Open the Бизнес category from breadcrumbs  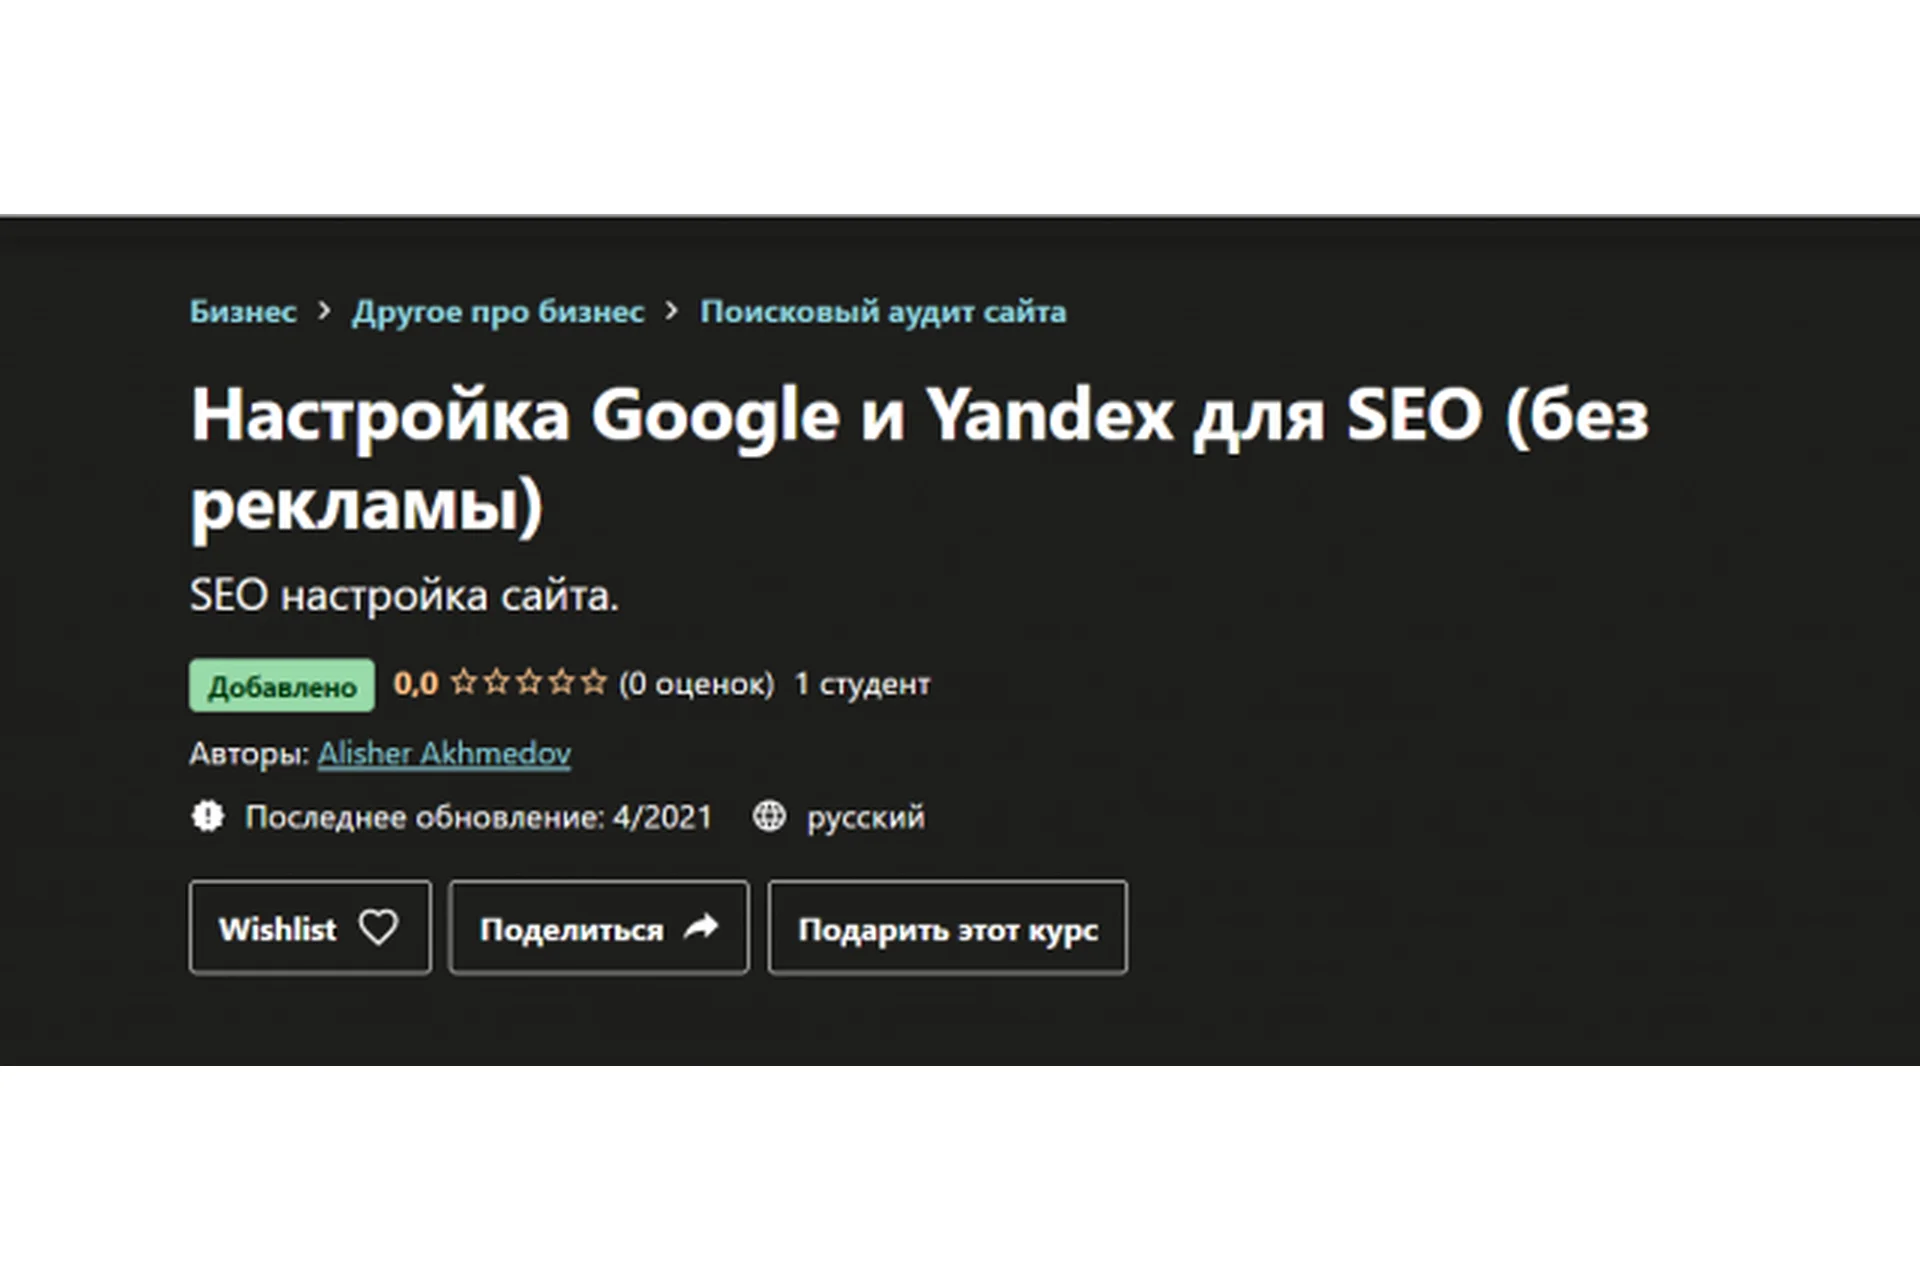pos(243,312)
